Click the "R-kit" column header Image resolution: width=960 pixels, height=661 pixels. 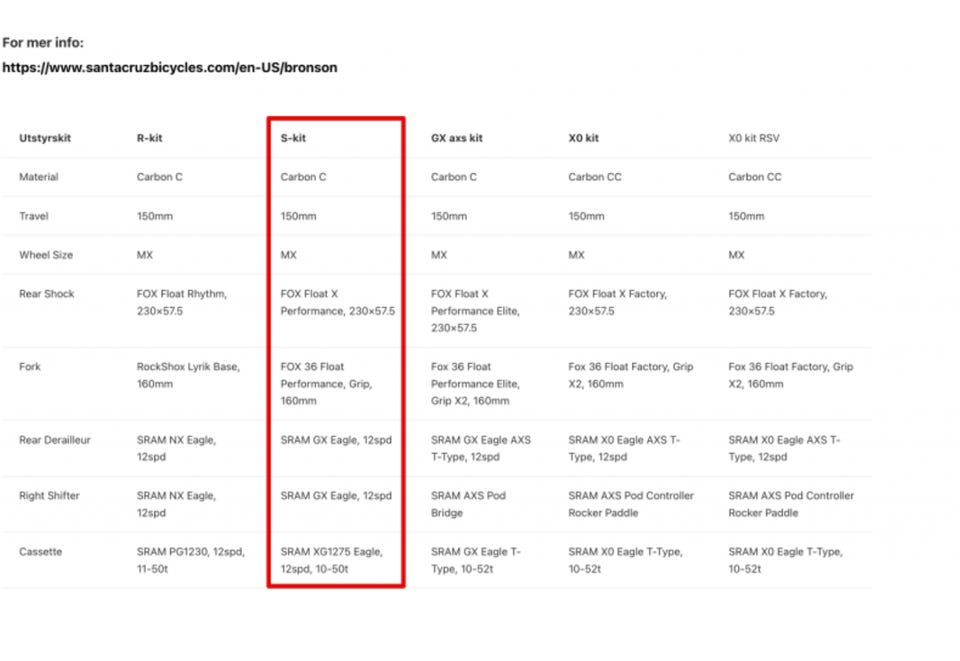tap(149, 138)
